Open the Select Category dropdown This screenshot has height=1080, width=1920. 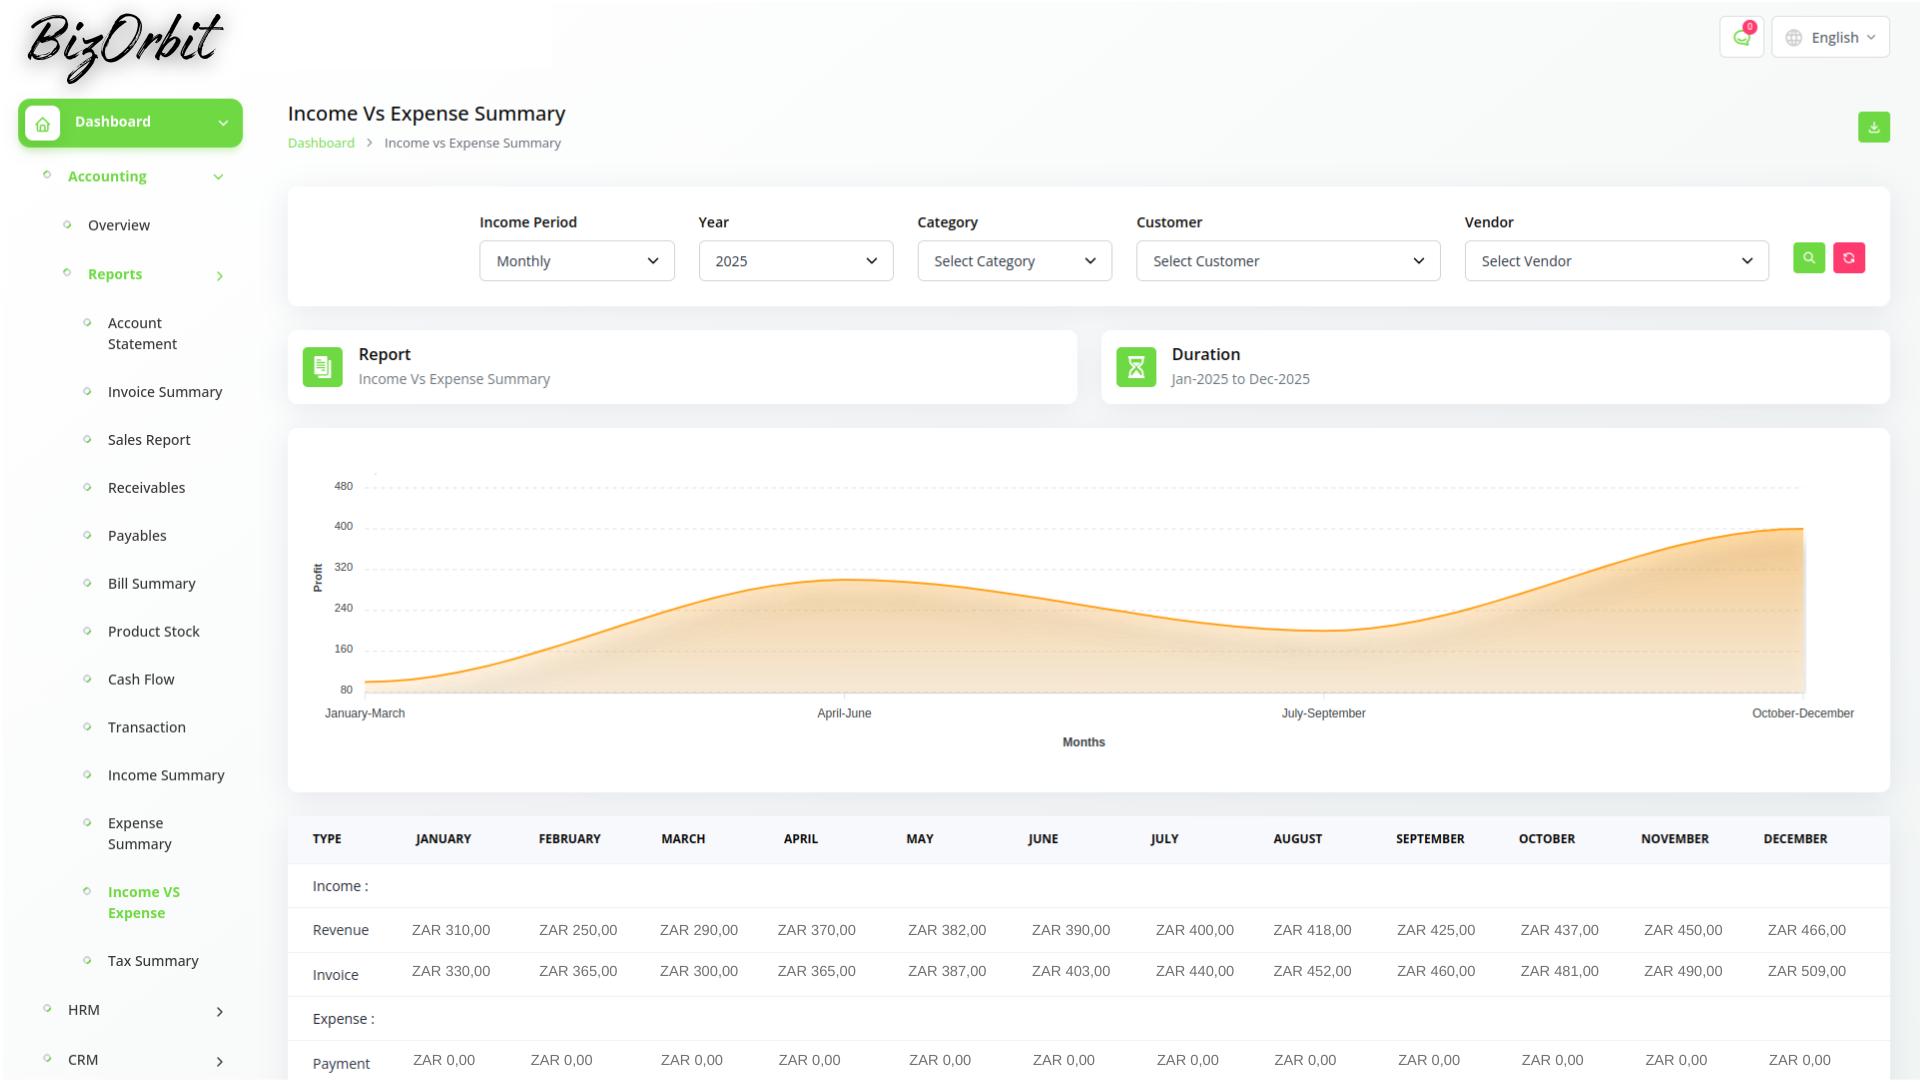tap(1014, 261)
